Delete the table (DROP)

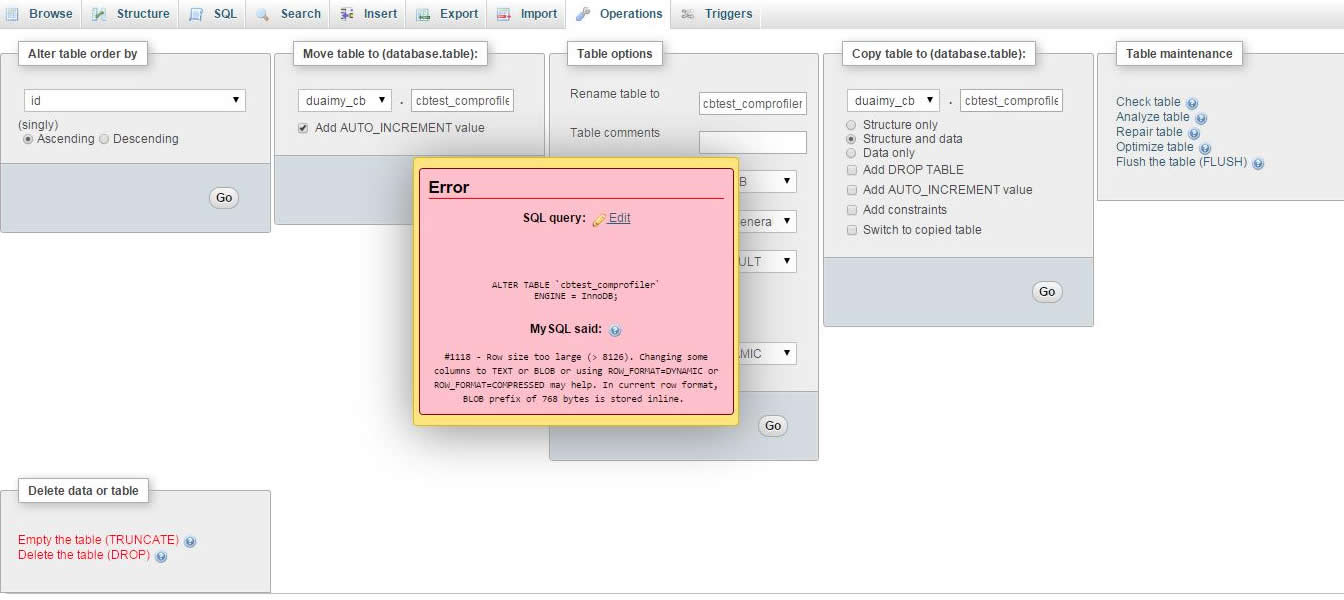84,555
